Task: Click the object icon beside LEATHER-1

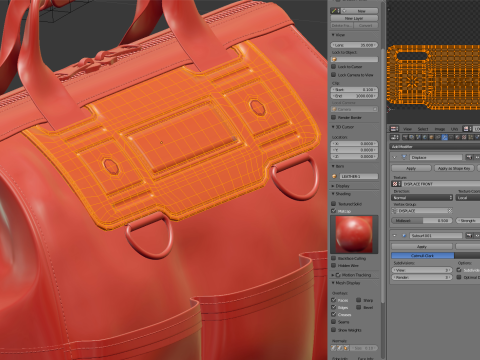Action: point(334,176)
